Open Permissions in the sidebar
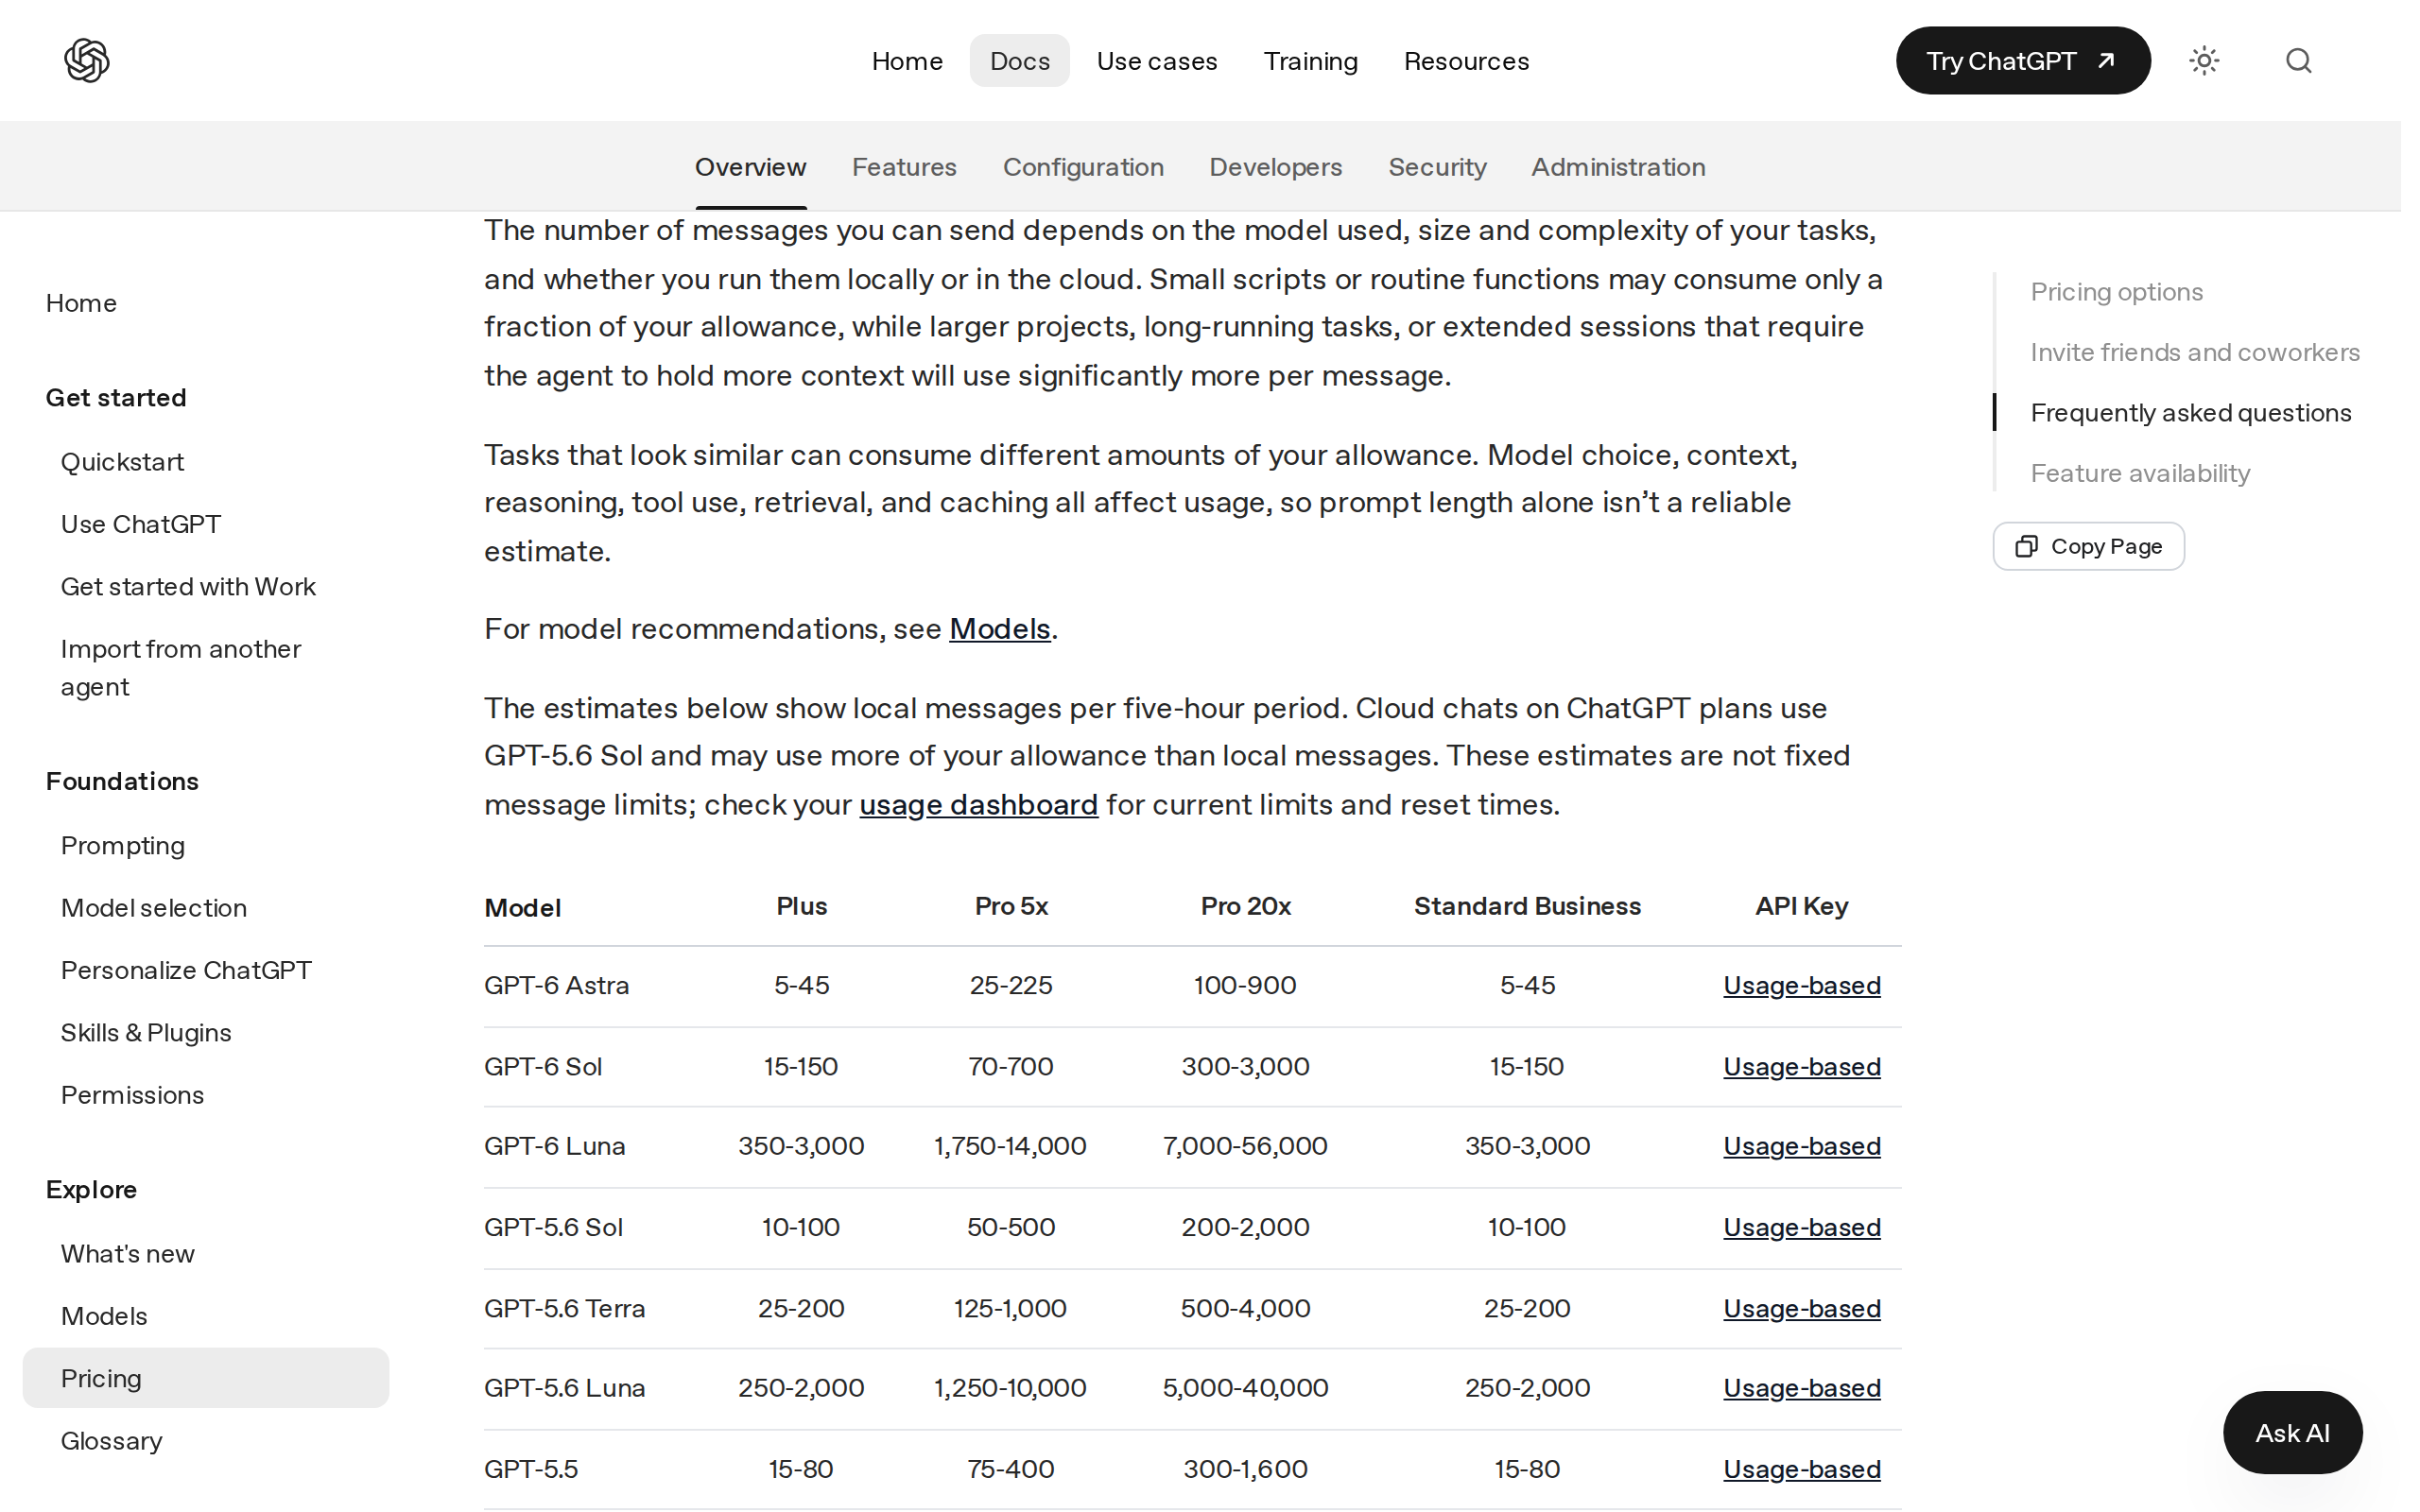2420x1512 pixels. (x=132, y=1095)
